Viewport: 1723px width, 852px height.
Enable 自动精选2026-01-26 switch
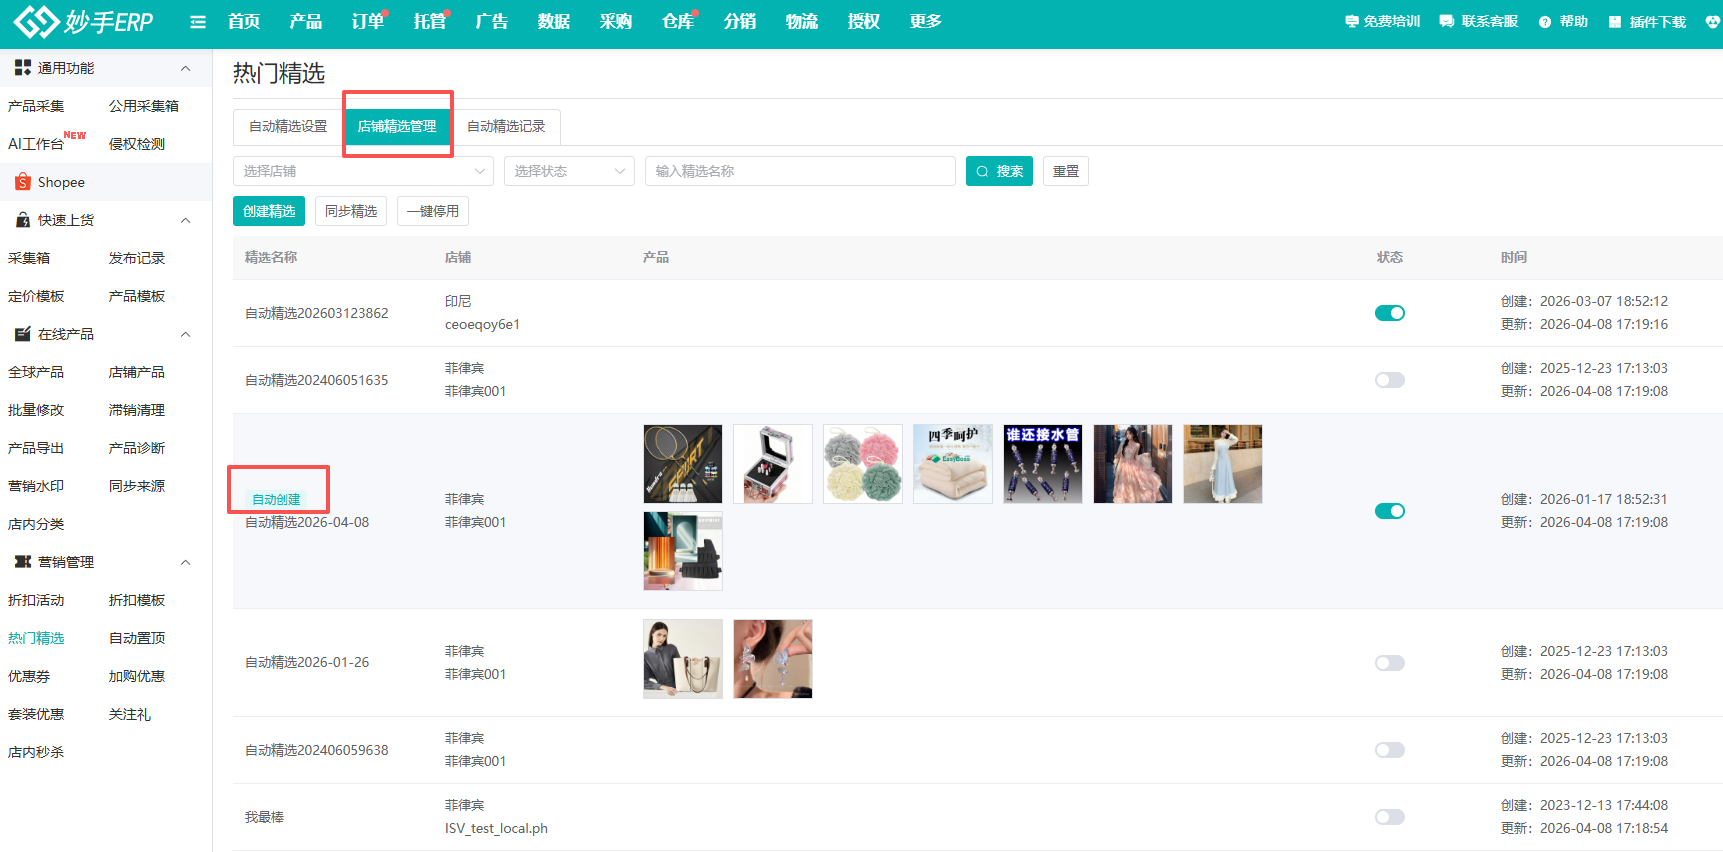point(1390,663)
